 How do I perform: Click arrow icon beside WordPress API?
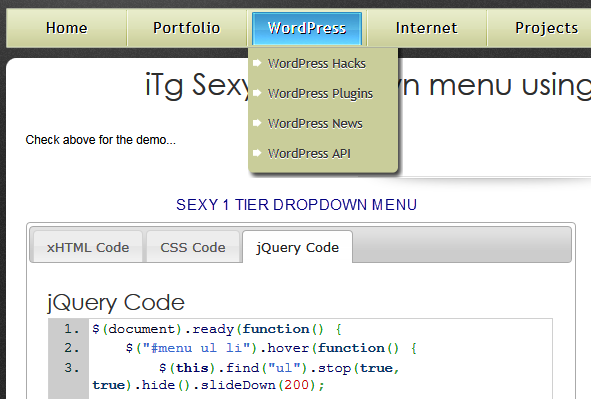coord(257,153)
